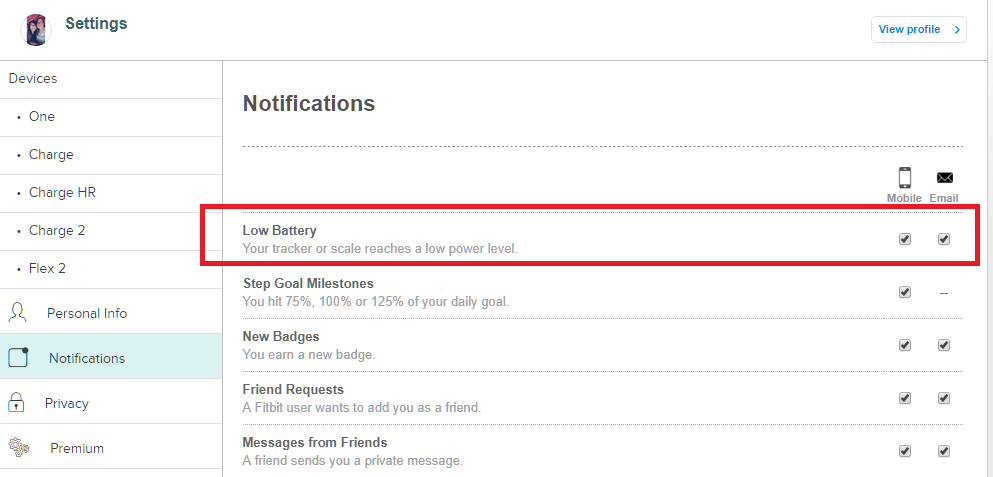
Task: Uncheck Low Battery email notification
Action: [944, 240]
